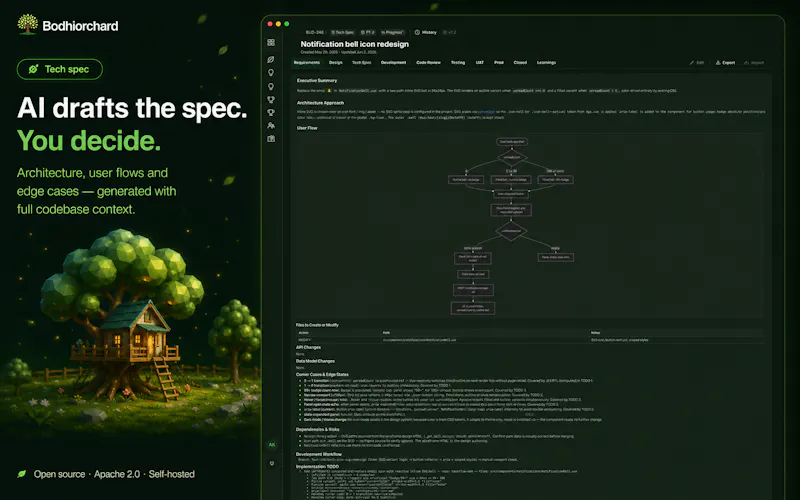The height and width of the screenshot is (500, 800).
Task: Switch to the Design tab
Action: tap(336, 63)
